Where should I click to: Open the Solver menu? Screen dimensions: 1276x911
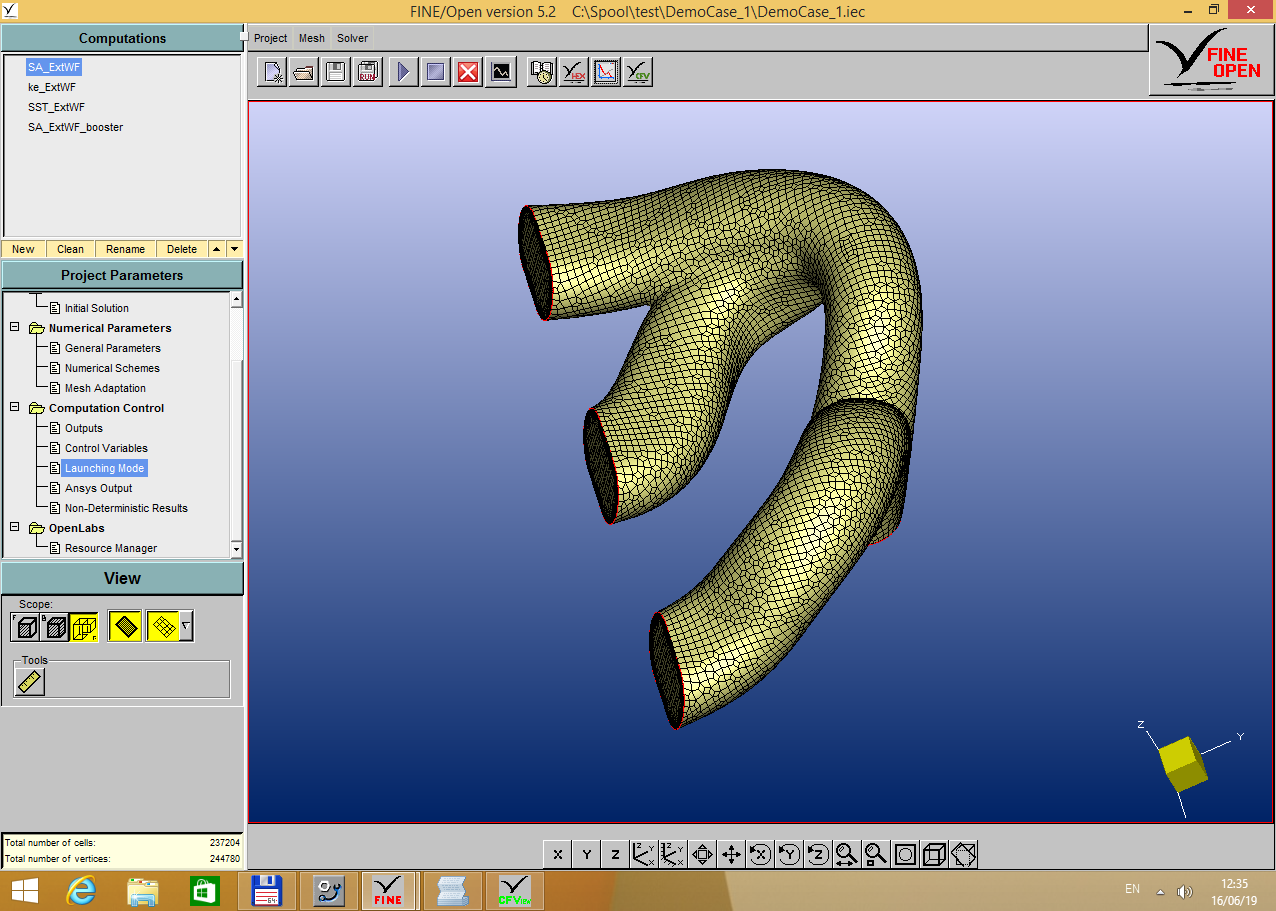[x=352, y=38]
